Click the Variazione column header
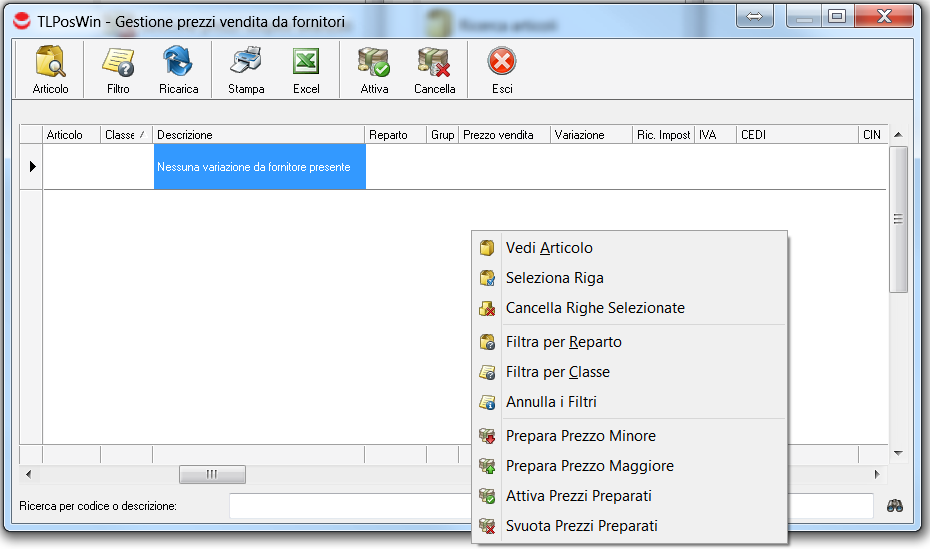This screenshot has height=549, width=930. click(591, 135)
